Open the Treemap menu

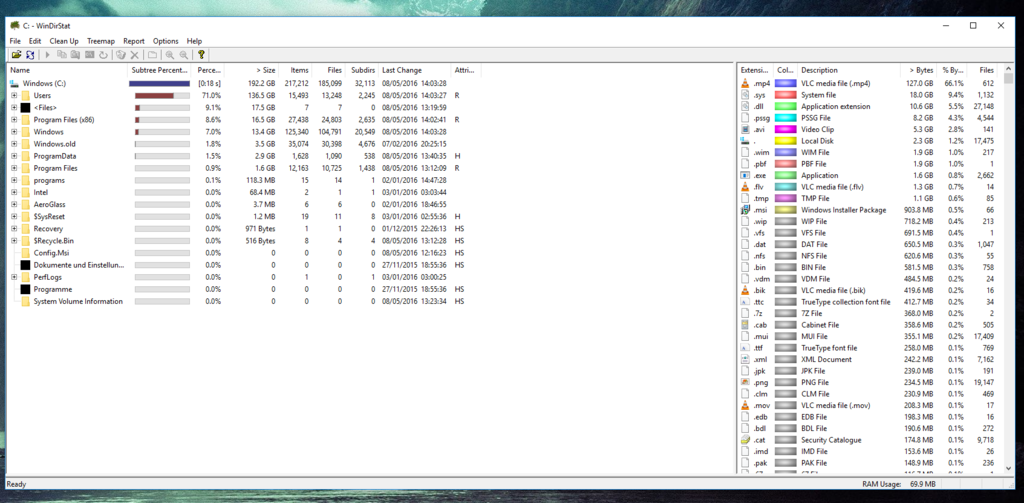pyautogui.click(x=101, y=41)
